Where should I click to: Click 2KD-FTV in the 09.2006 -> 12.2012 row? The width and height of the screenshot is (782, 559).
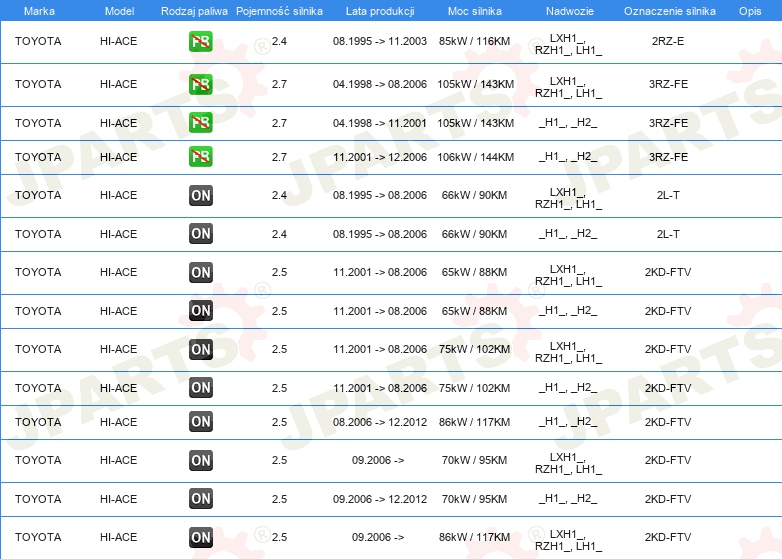[668, 499]
